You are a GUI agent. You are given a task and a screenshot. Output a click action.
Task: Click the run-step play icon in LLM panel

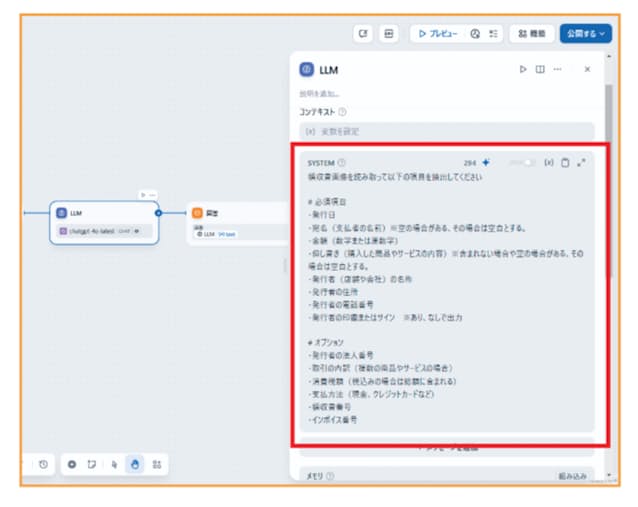click(522, 69)
